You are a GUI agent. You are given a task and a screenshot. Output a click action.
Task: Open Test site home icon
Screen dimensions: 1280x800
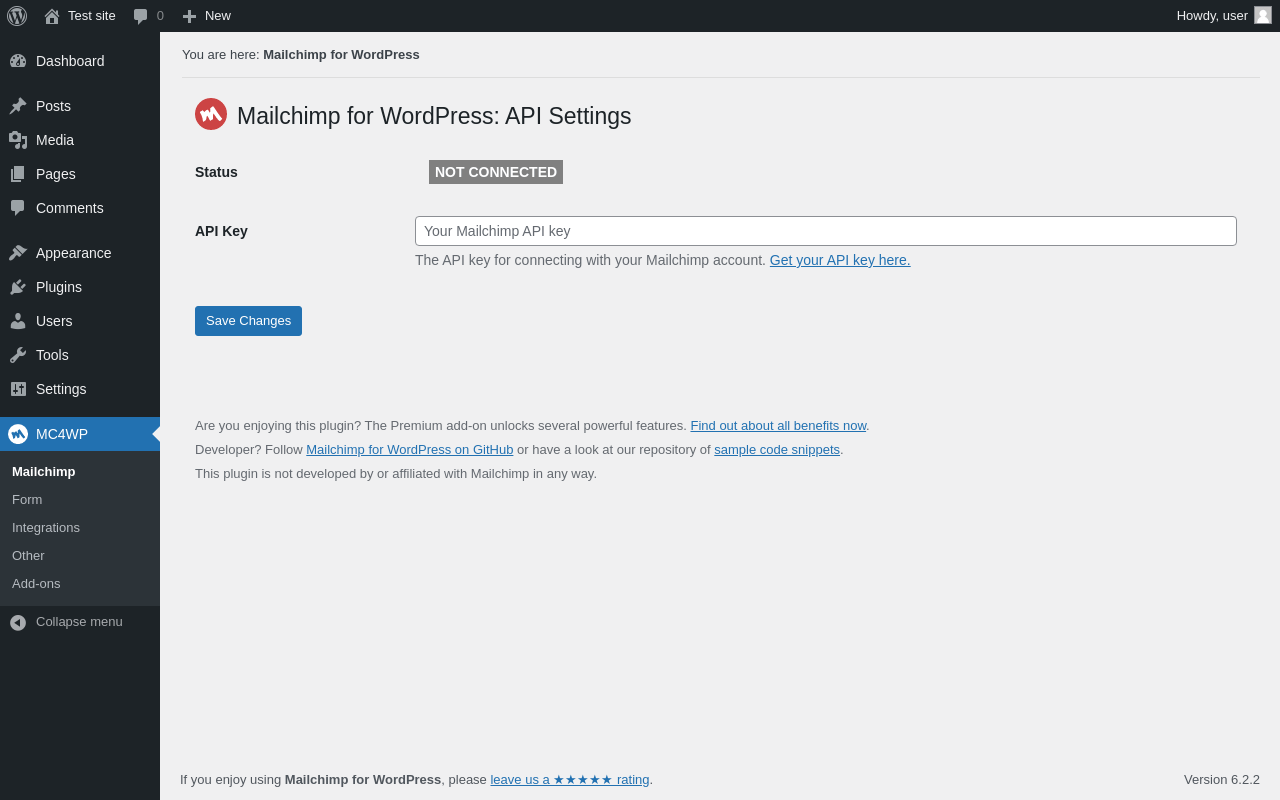pyautogui.click(x=52, y=16)
